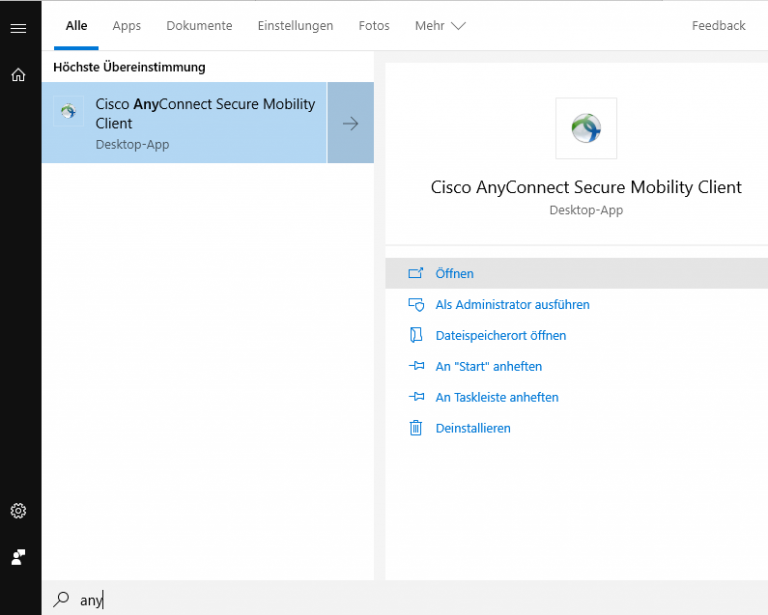The image size is (768, 615).
Task: Click the user feedback person icon
Action: 18,557
